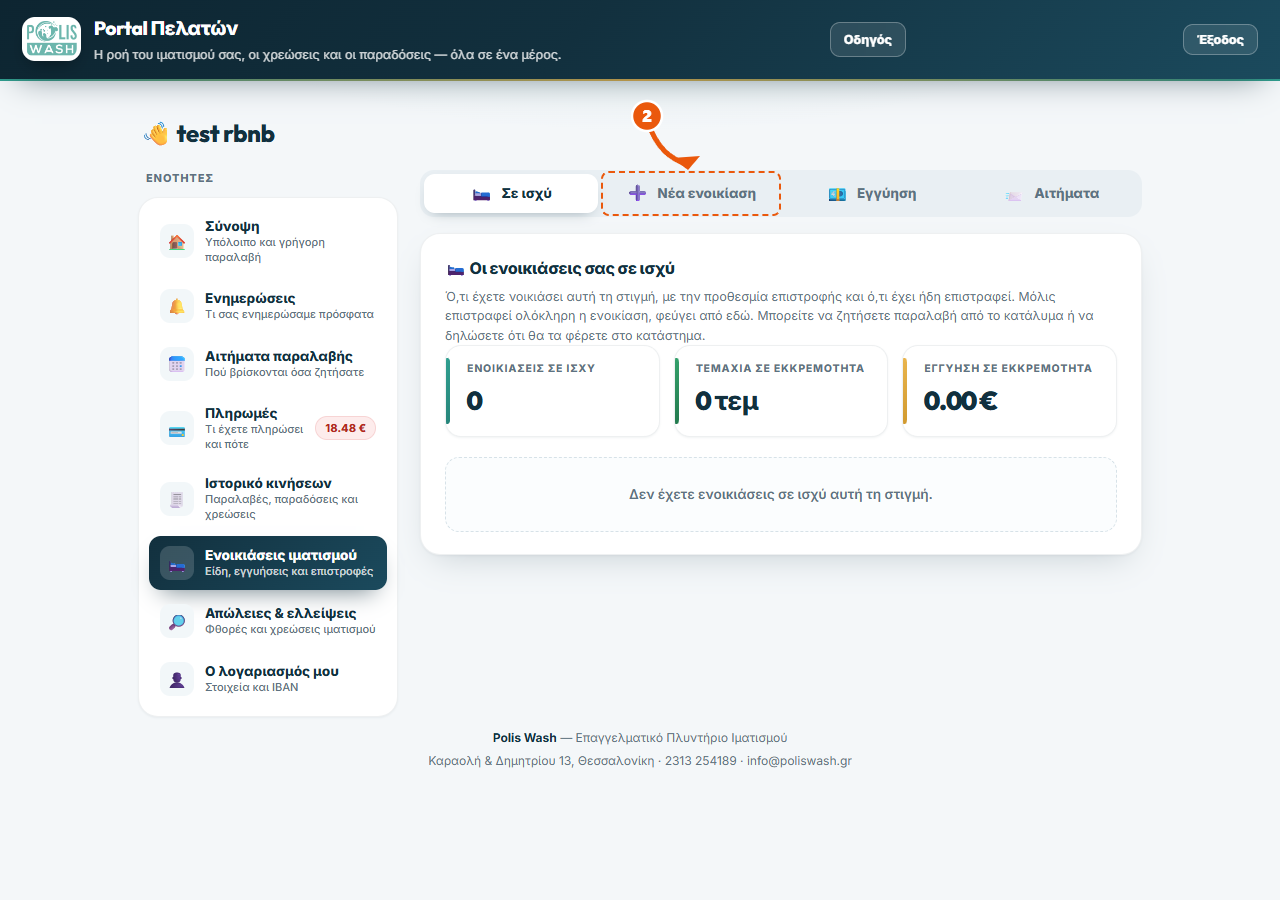
Task: Click the magnifier icon beside Απώλειες & ελλείψεις
Action: coord(177,621)
